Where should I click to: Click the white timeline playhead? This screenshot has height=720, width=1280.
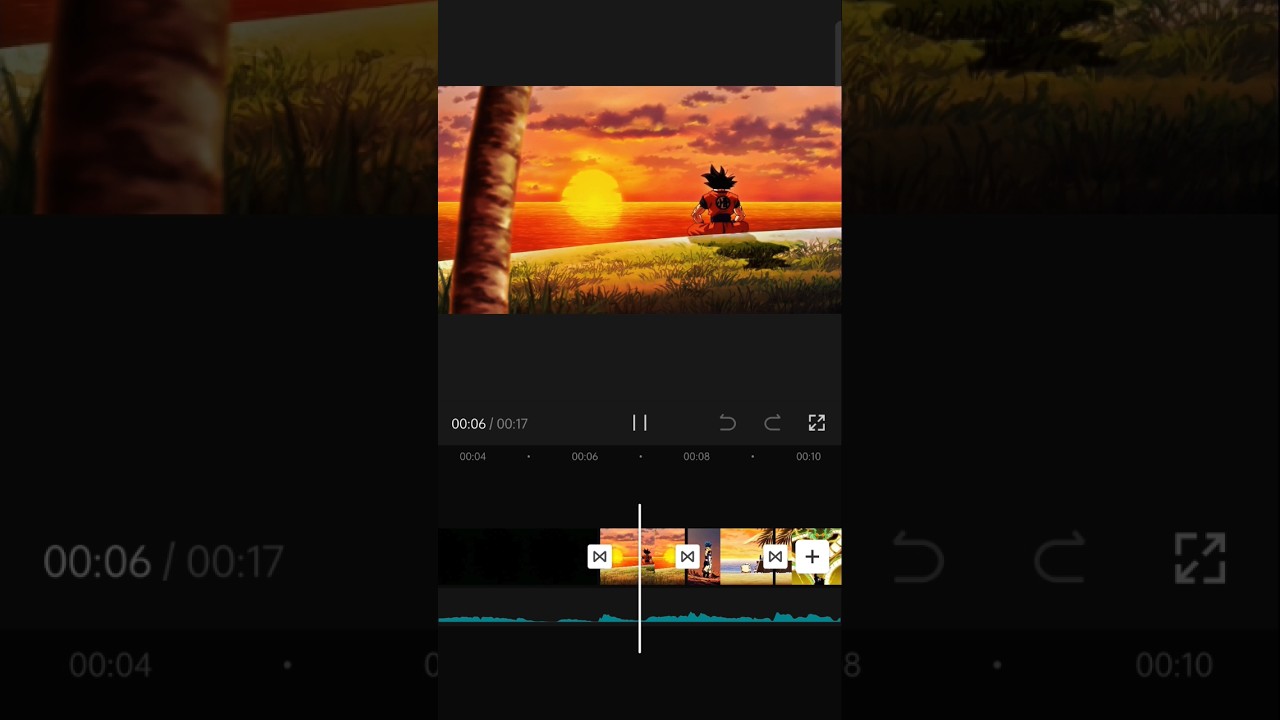pyautogui.click(x=640, y=578)
